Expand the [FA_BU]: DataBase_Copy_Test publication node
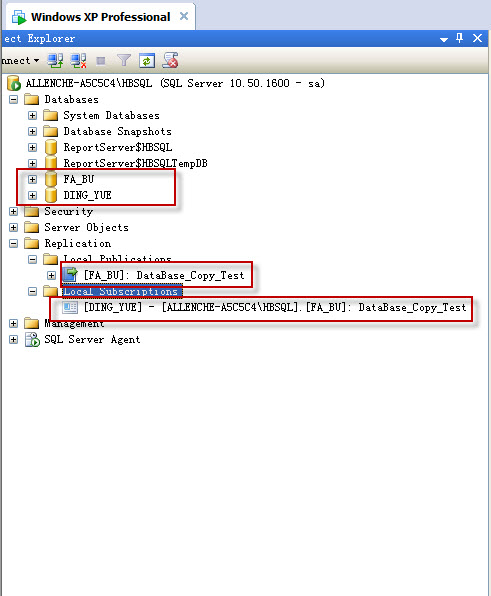 click(52, 275)
